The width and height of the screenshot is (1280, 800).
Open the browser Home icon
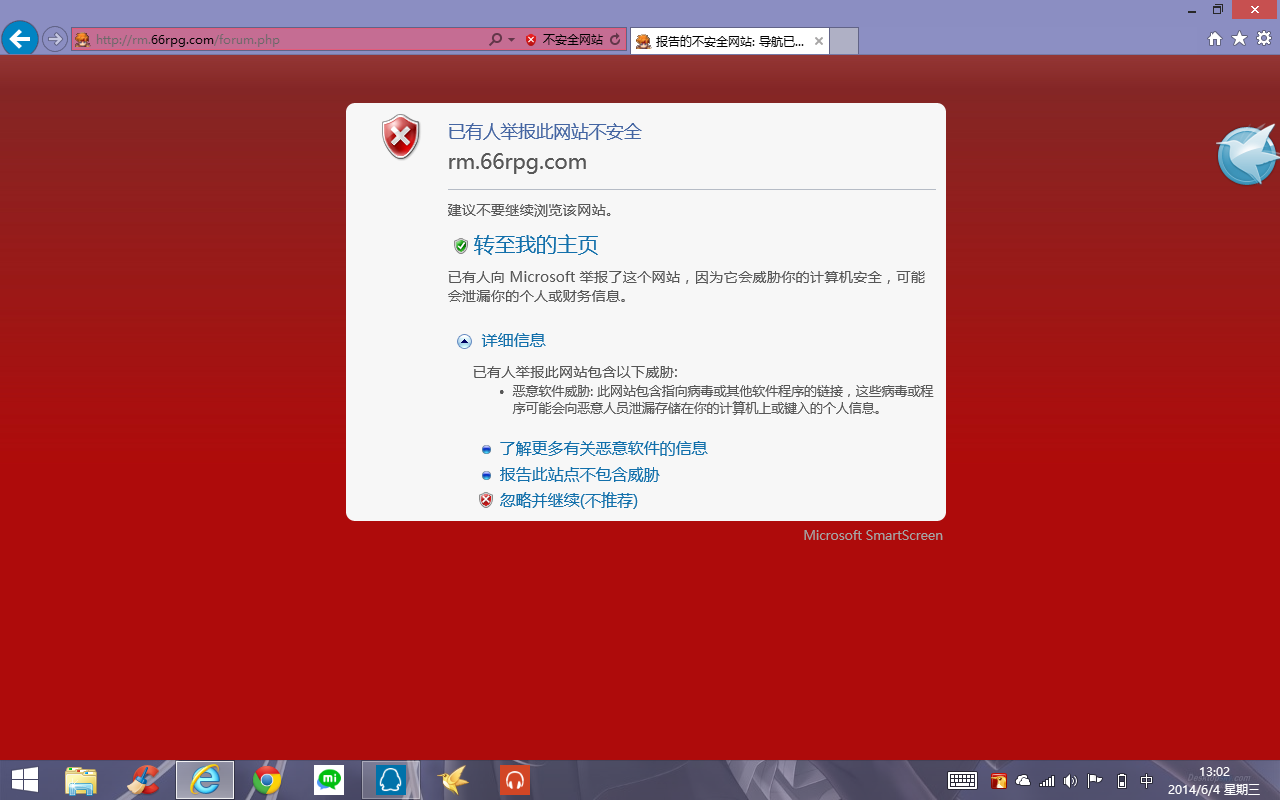coord(1215,38)
